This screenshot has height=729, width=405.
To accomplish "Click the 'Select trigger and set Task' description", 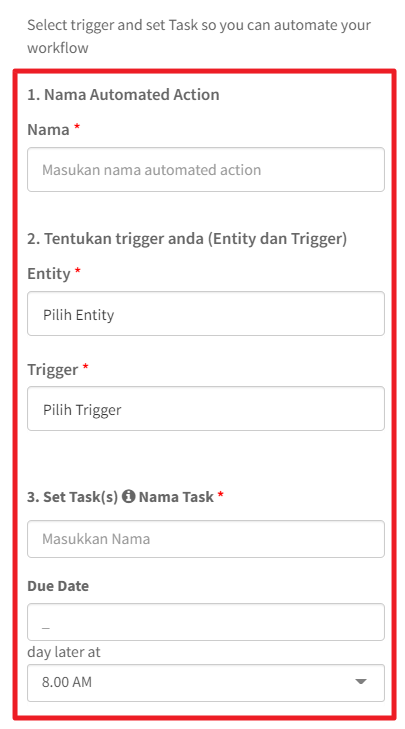I will click(x=199, y=36).
